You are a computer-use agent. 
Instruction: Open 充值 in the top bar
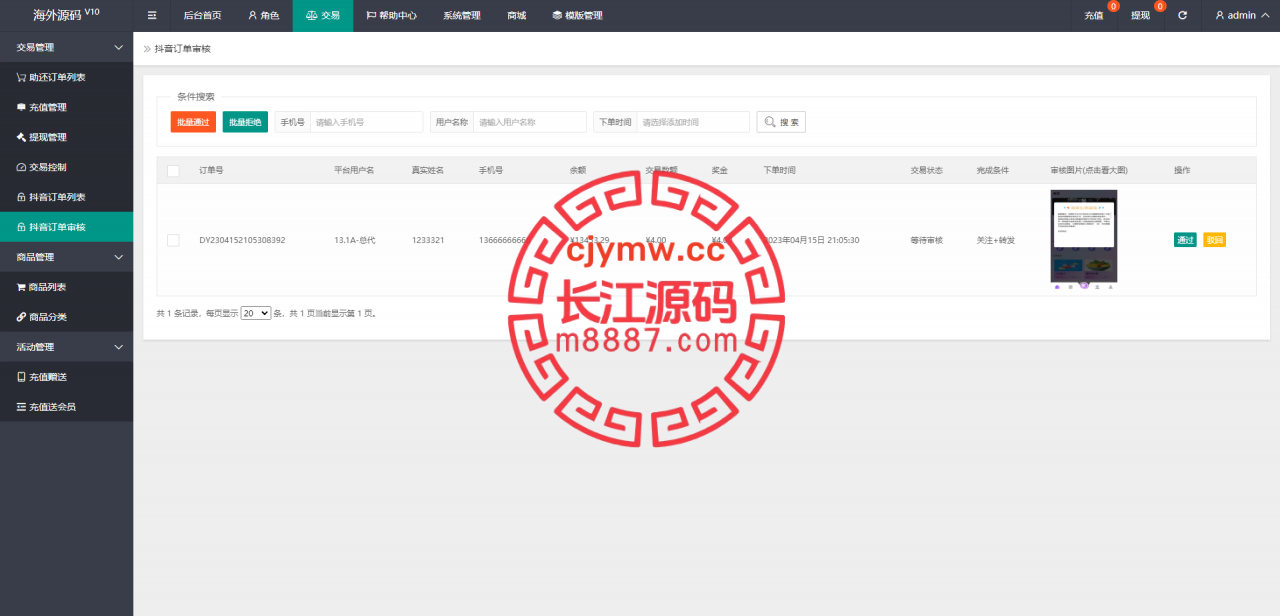tap(1093, 16)
